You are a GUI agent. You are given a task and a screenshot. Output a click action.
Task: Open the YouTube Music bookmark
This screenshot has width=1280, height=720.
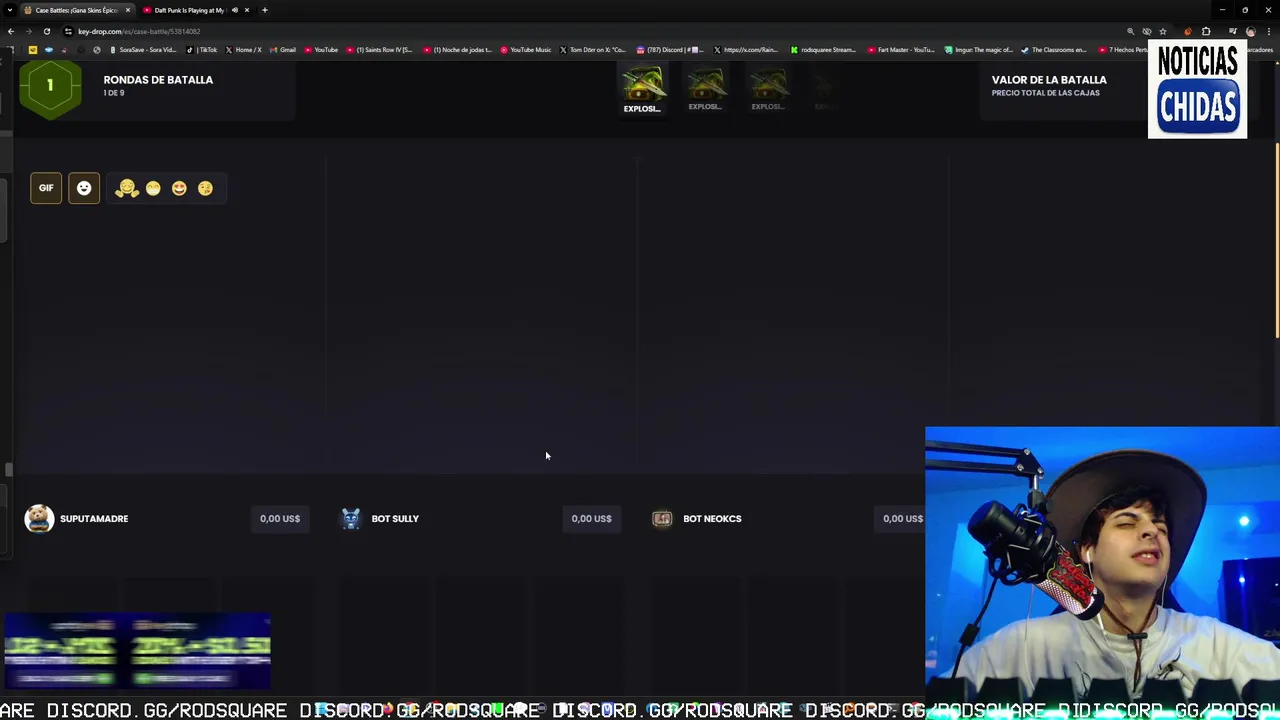[526, 50]
